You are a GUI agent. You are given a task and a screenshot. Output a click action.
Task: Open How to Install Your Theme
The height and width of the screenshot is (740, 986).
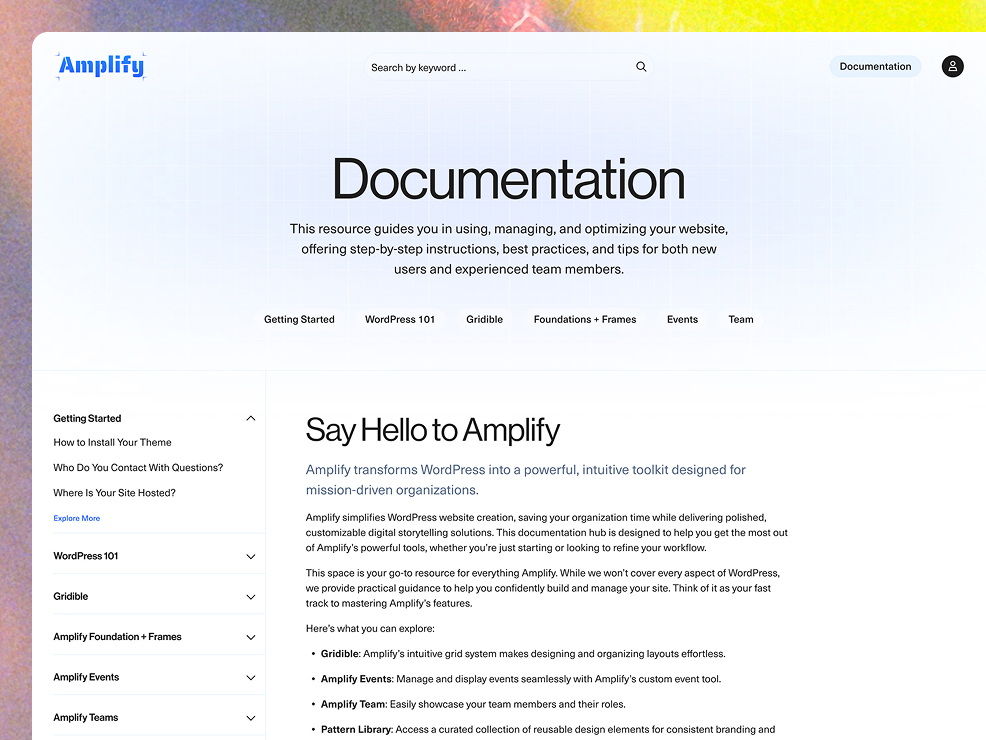[x=112, y=443]
